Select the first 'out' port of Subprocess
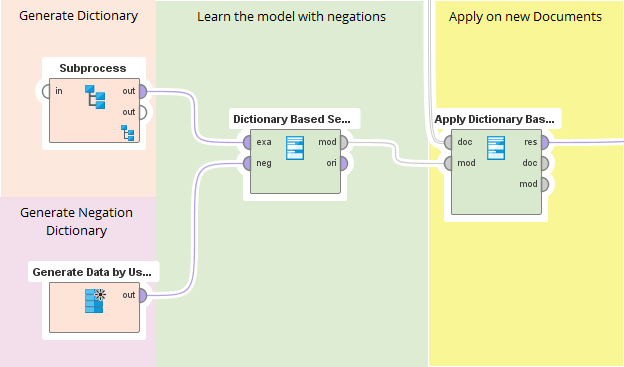This screenshot has height=367, width=624. [x=142, y=92]
